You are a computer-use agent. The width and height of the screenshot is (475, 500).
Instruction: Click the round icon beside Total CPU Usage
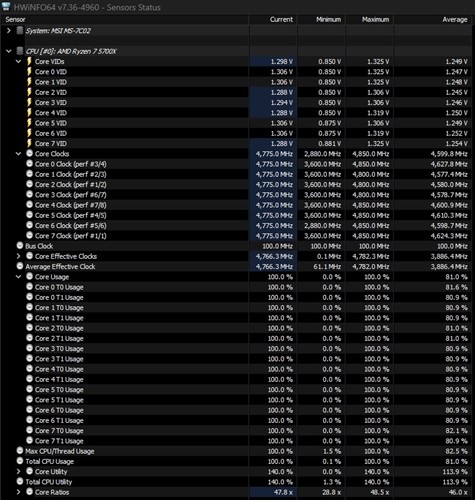tap(20, 461)
